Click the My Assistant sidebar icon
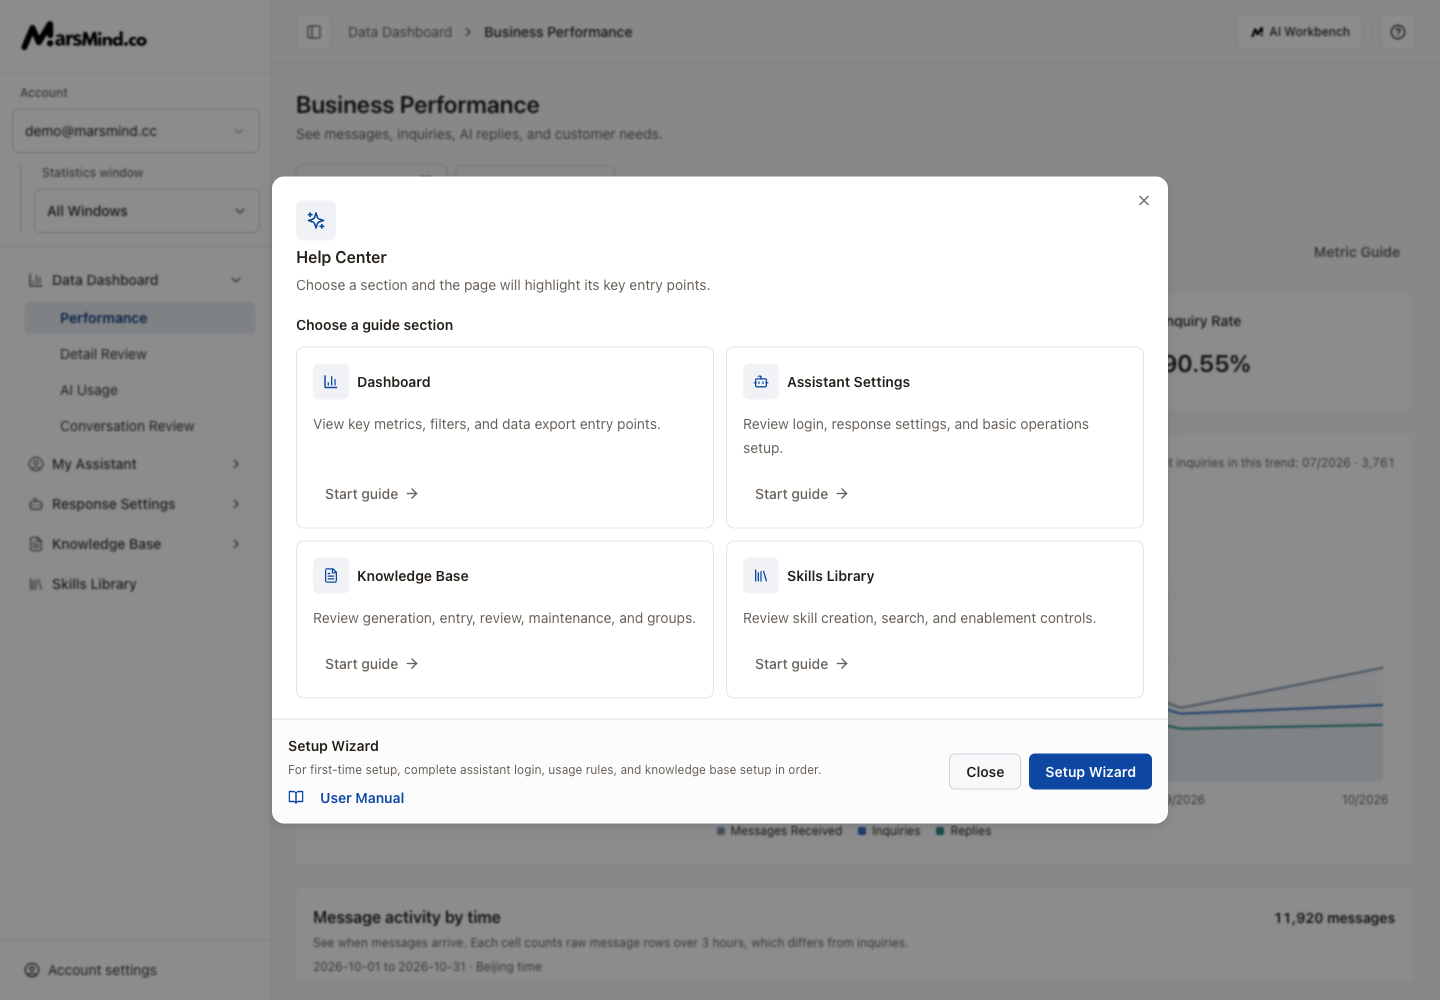The width and height of the screenshot is (1440, 1000). point(36,464)
